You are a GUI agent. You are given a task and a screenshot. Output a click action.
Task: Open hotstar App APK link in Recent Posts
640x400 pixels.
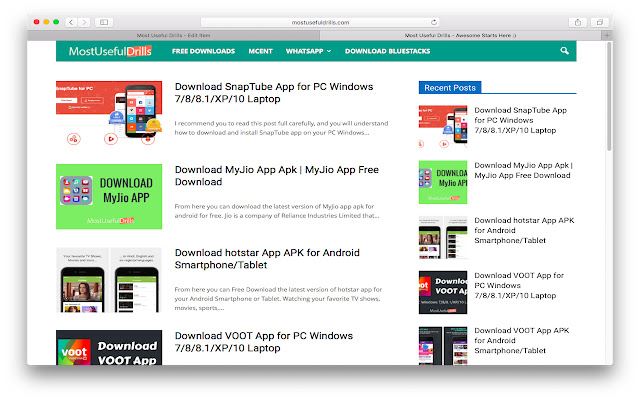(x=524, y=230)
